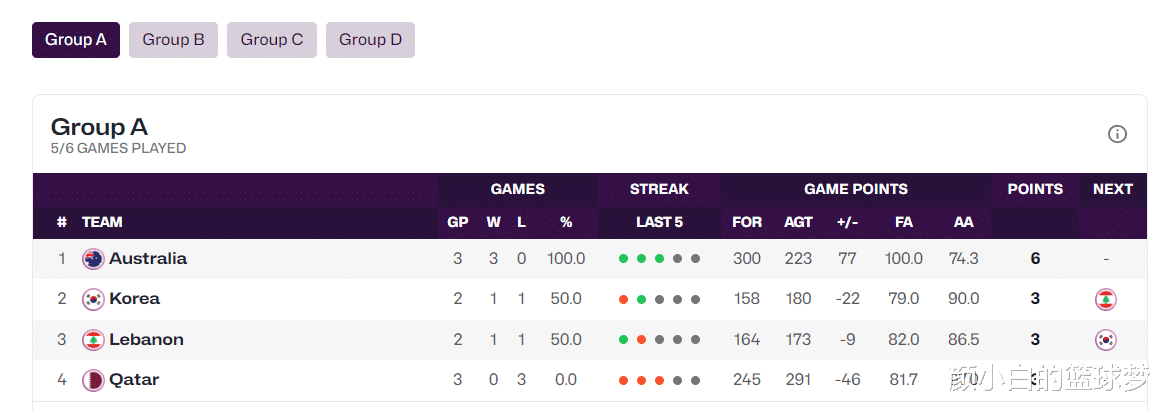Open the Australia team link
Screen dimensions: 1165x410
[148, 259]
